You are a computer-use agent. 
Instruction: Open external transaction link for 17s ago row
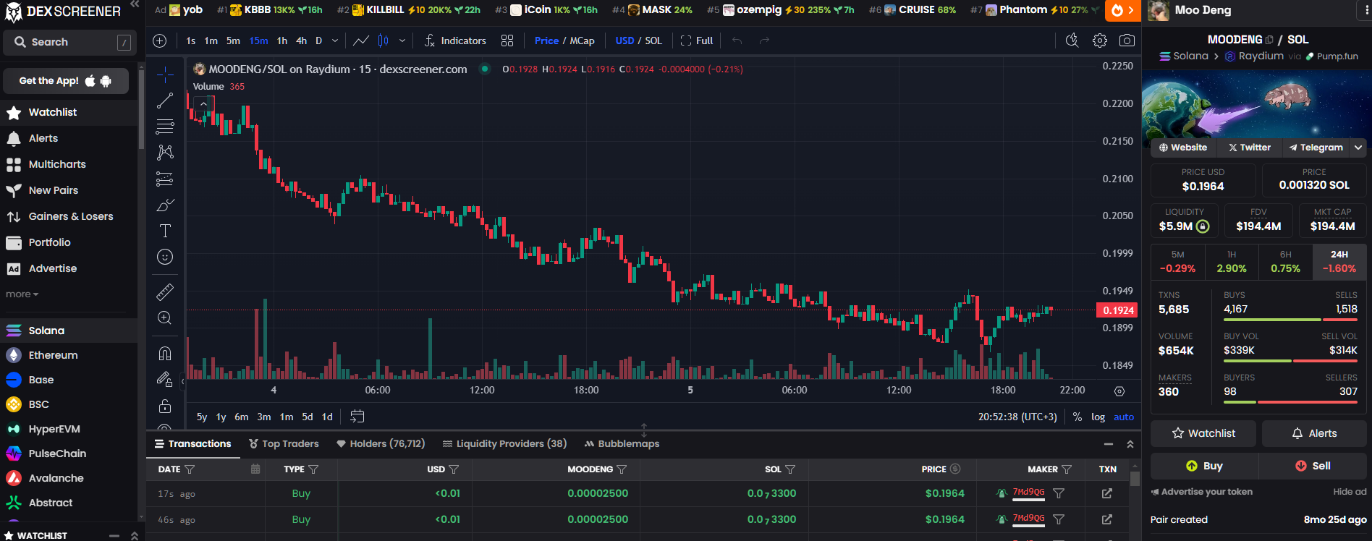pos(1107,493)
